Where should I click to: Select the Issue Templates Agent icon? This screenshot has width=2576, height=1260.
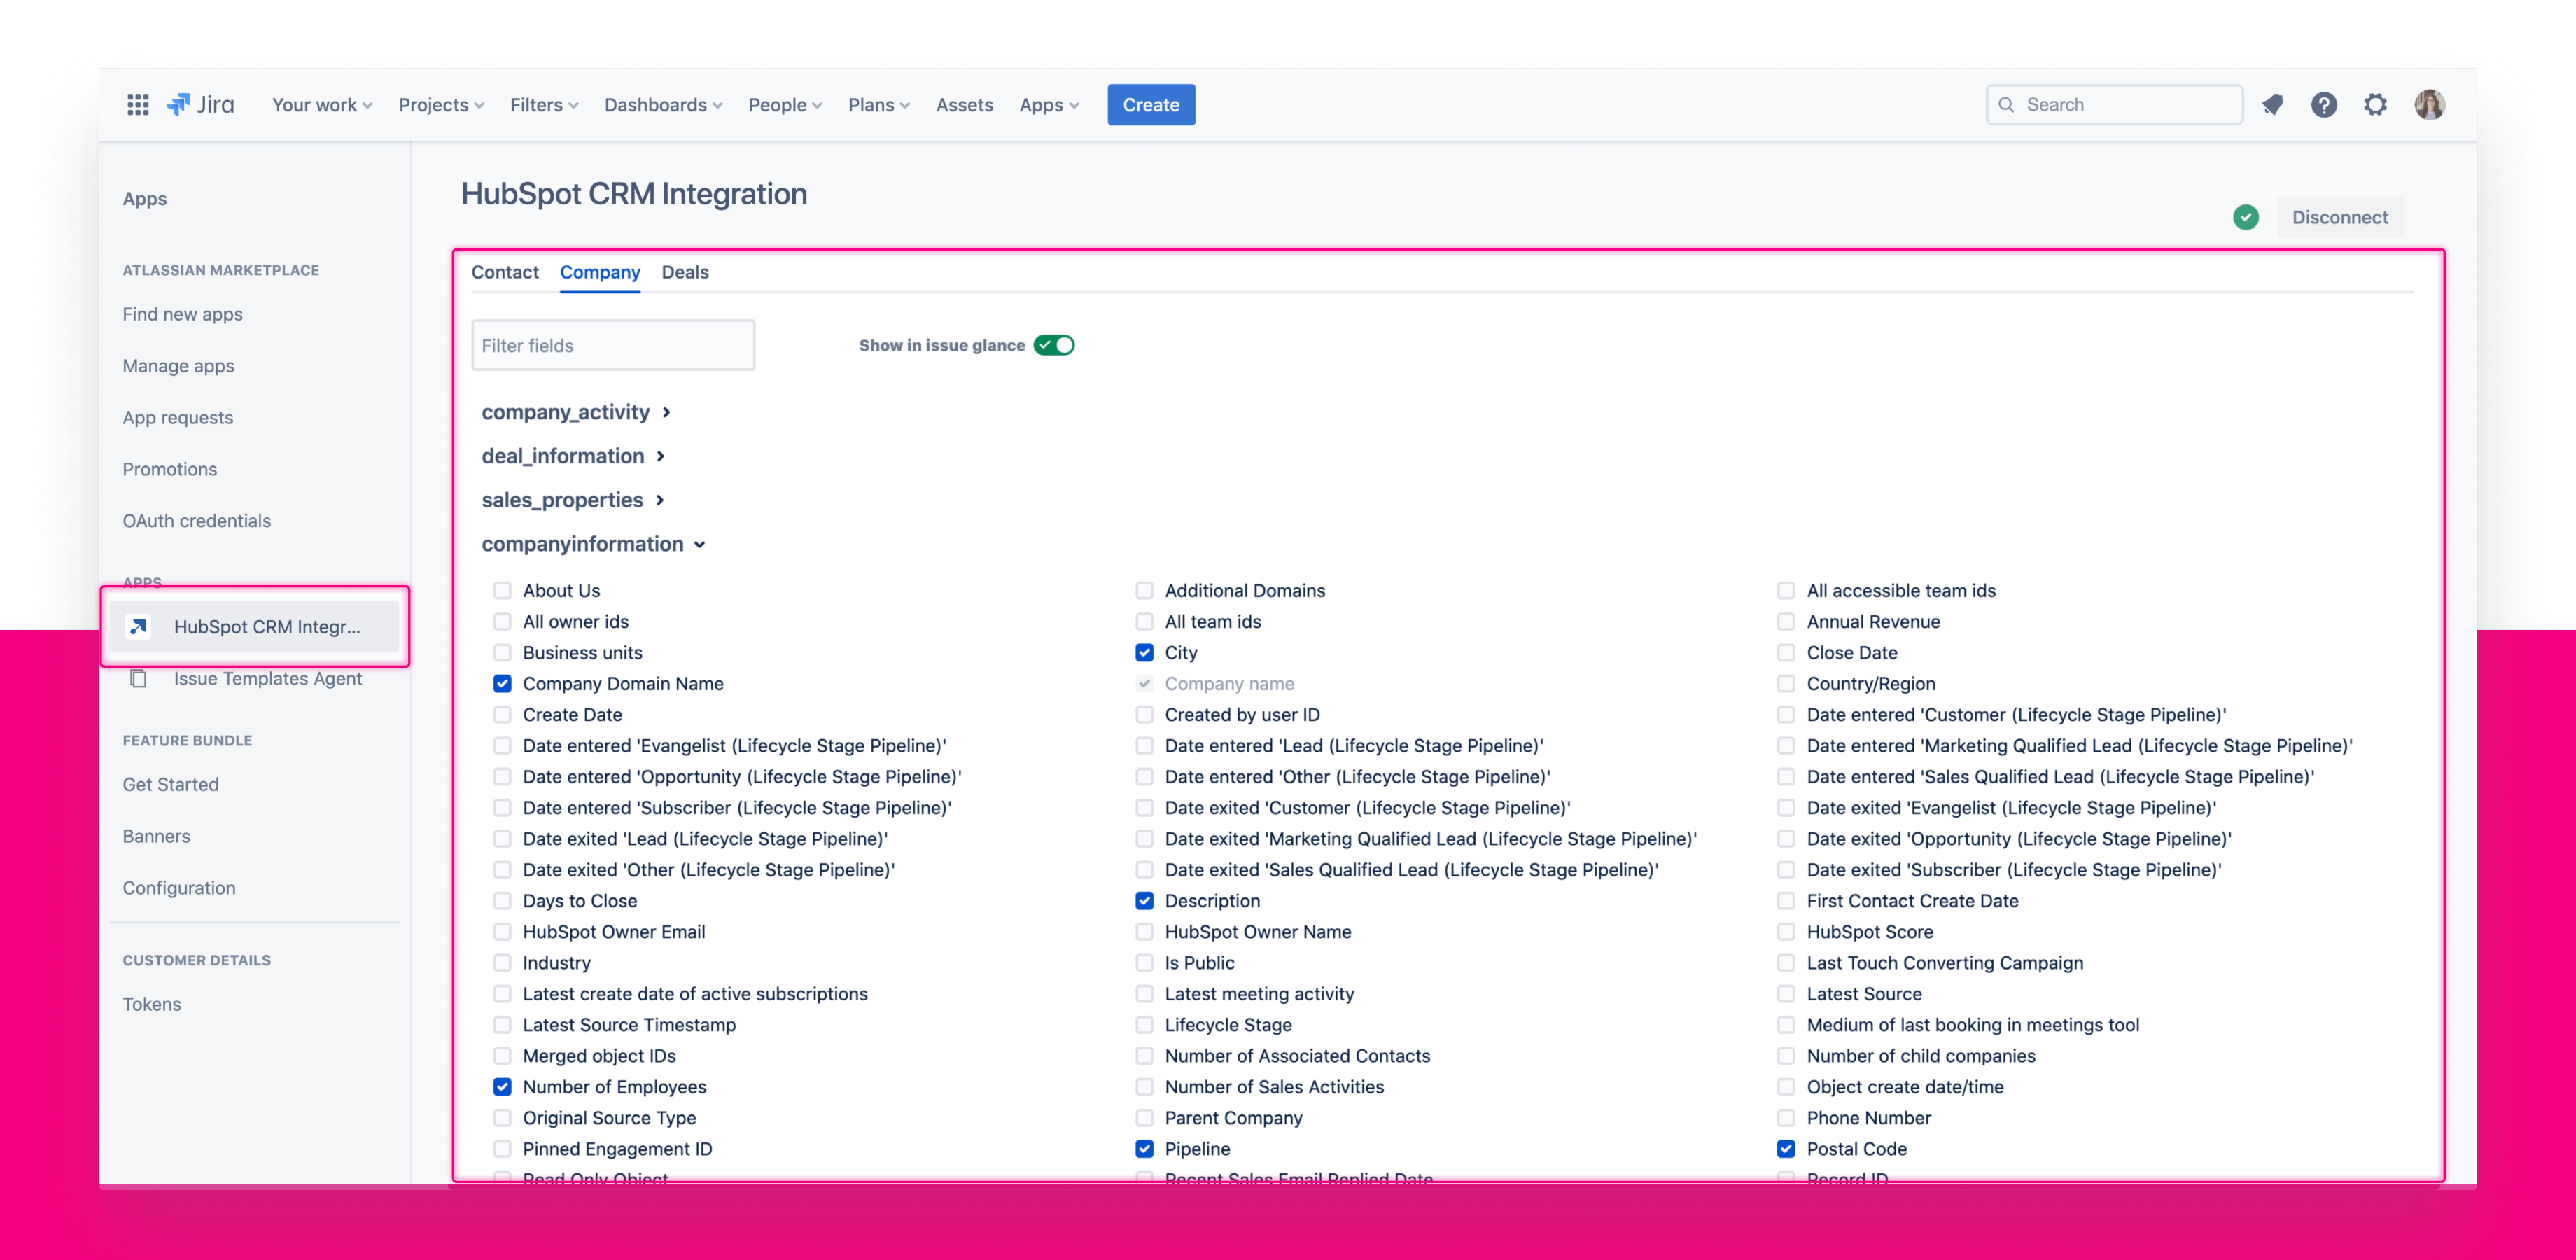point(139,678)
